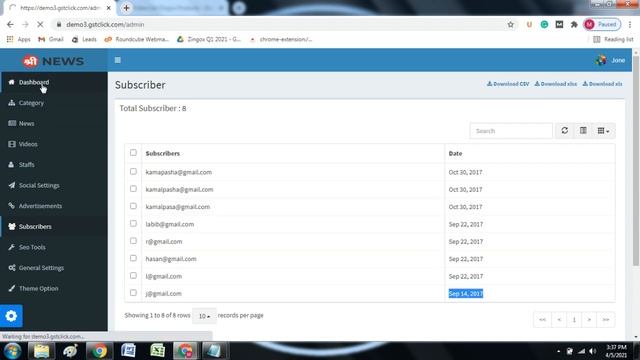Open Advertisements in the sidebar
Viewport: 640px width, 360px height.
point(54,206)
